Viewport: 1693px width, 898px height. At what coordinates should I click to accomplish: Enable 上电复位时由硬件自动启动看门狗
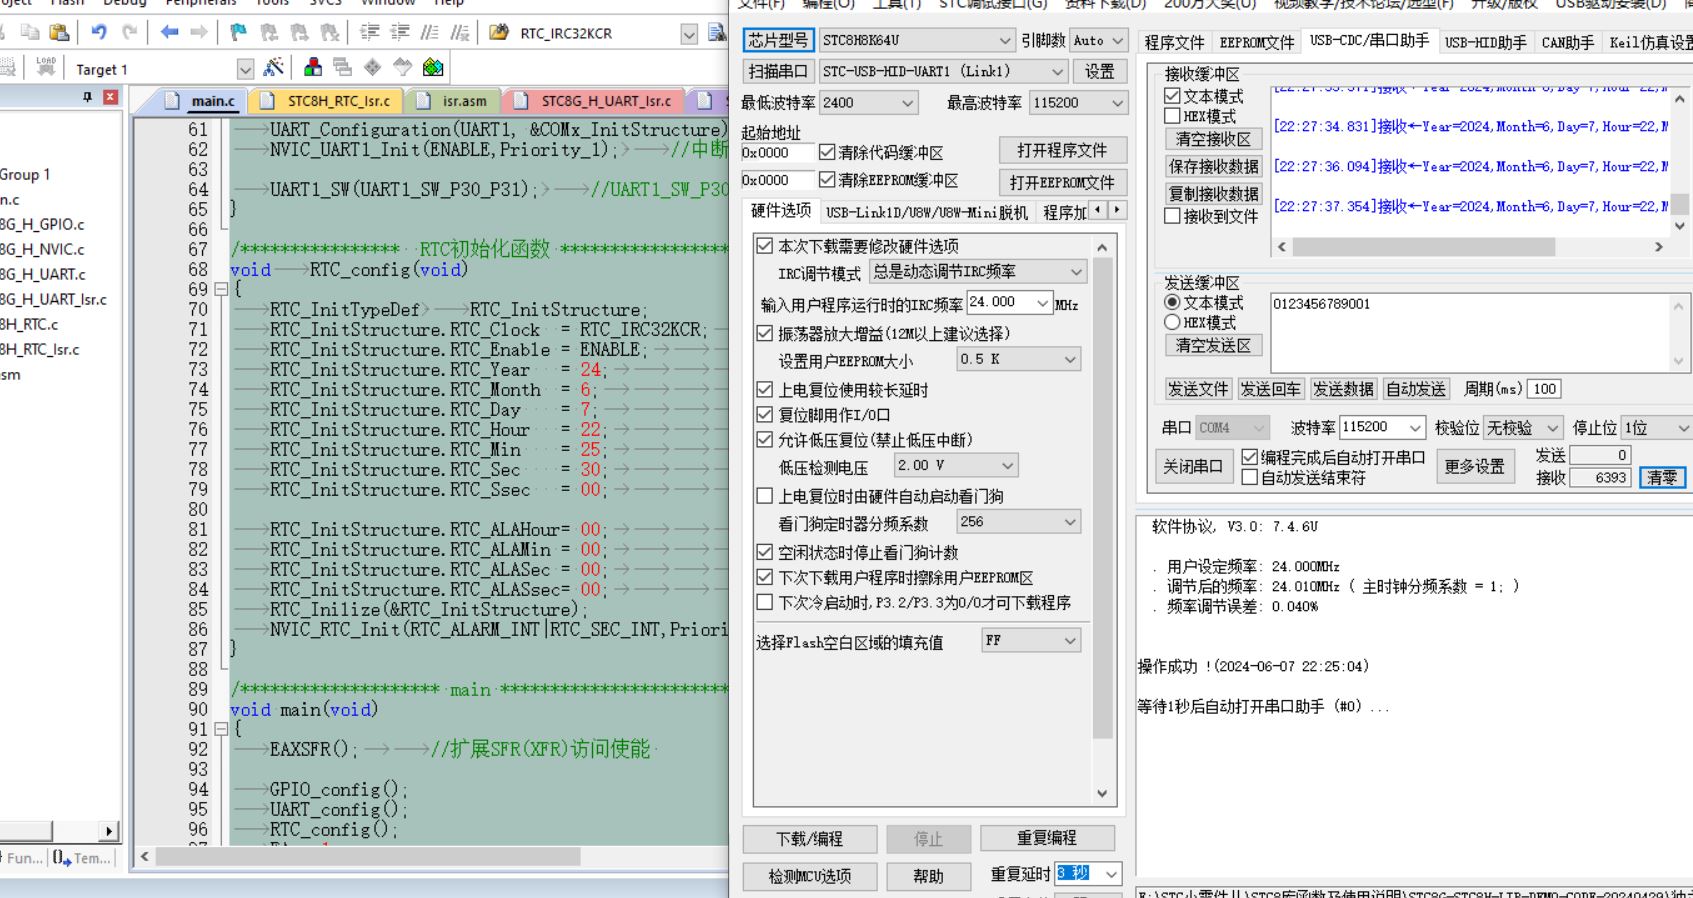765,496
